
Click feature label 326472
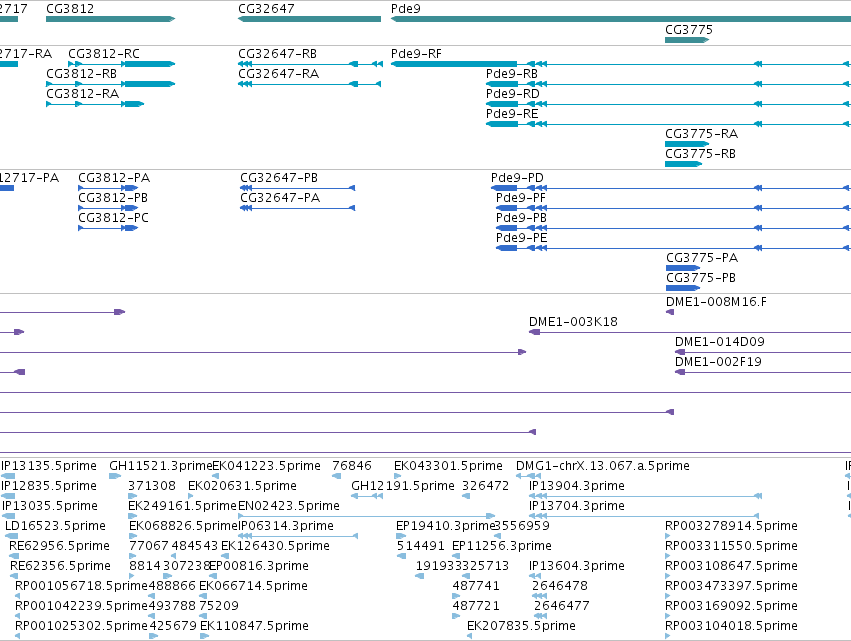point(485,486)
